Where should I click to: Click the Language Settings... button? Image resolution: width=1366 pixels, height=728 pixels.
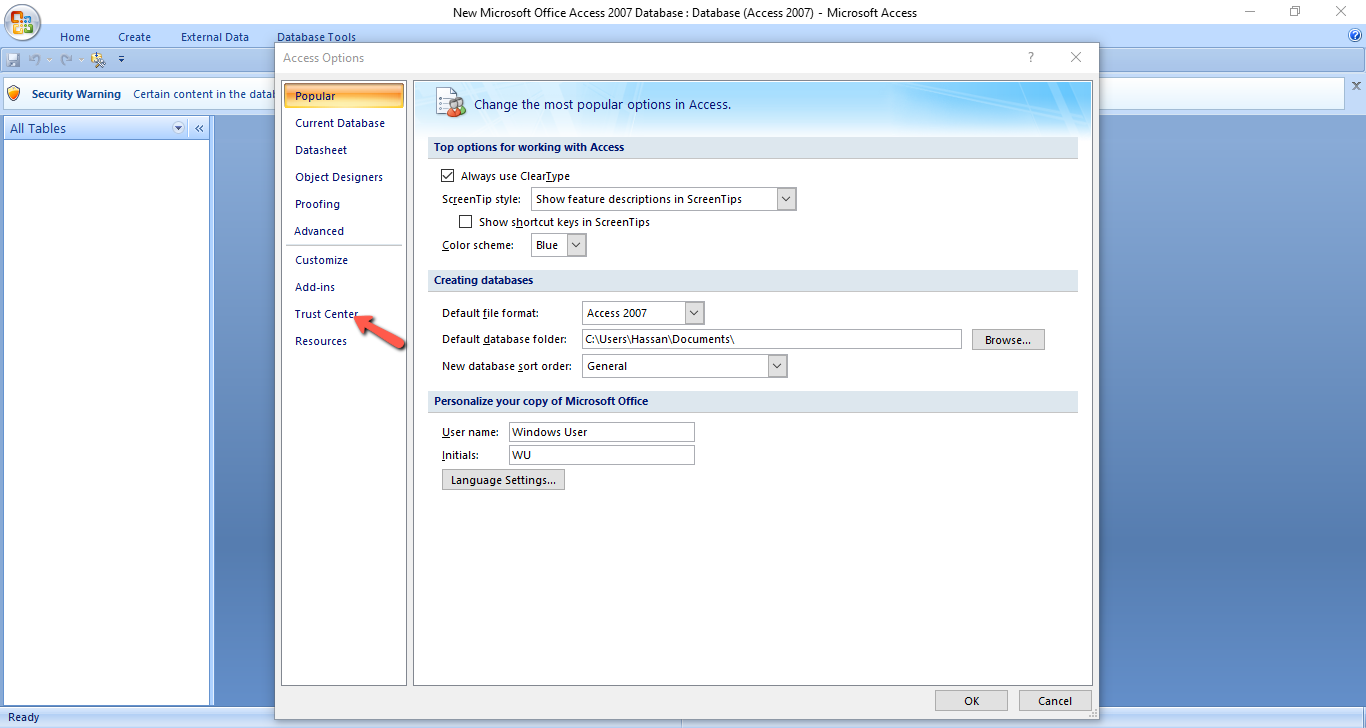[503, 480]
